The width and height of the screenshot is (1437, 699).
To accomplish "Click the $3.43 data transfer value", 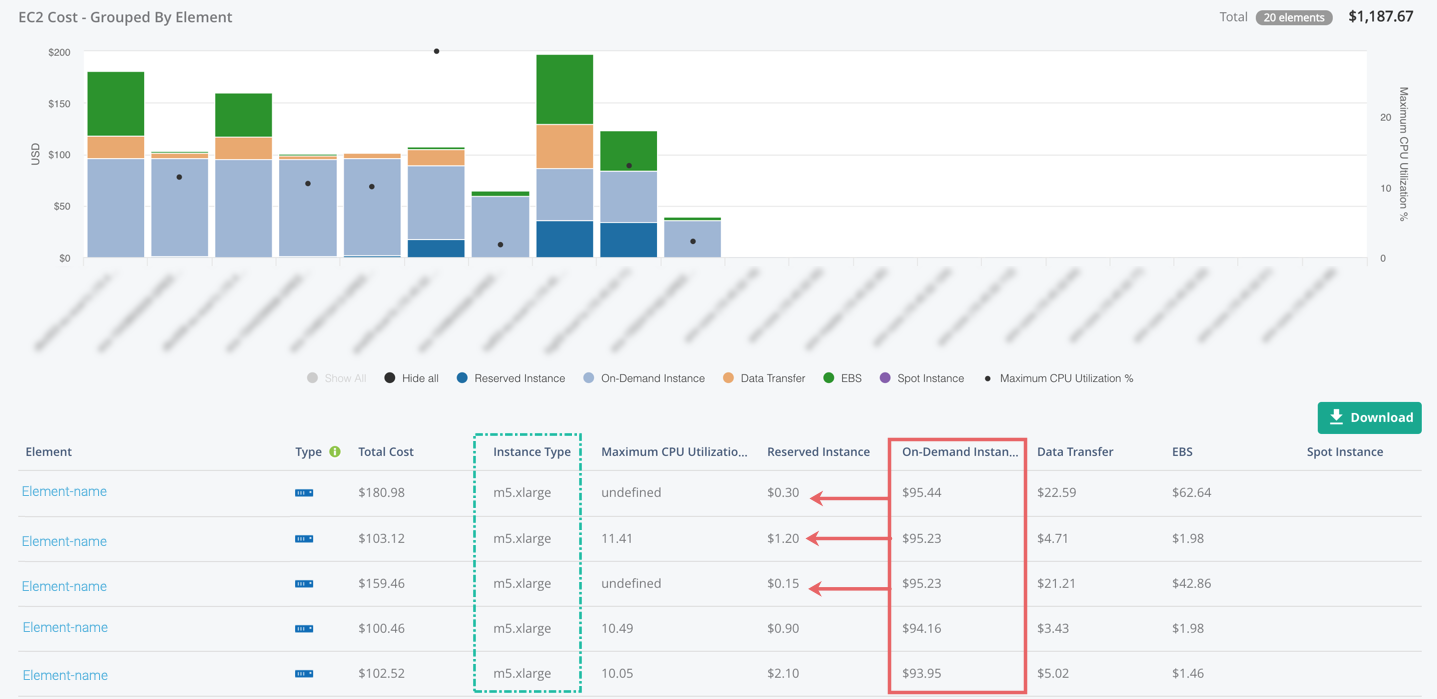I will pyautogui.click(x=1053, y=628).
